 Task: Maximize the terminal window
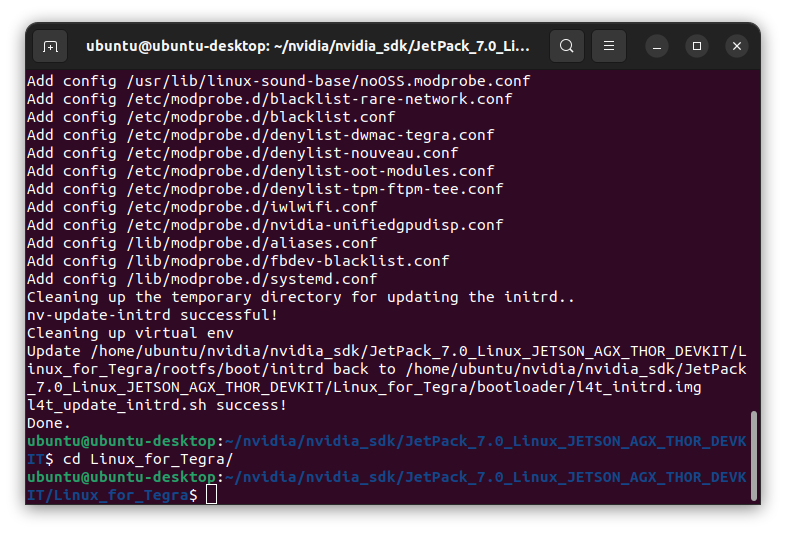697,47
